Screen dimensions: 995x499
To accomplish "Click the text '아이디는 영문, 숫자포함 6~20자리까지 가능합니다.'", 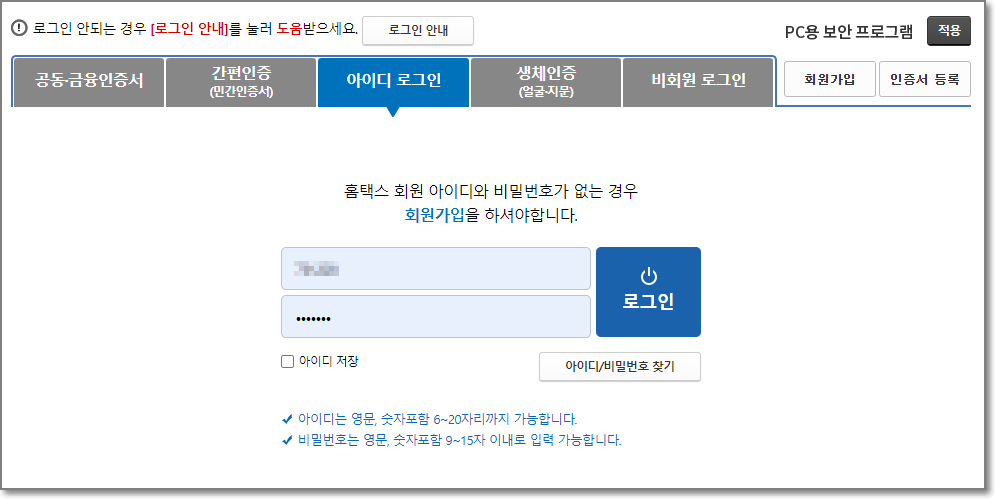I will [438, 419].
